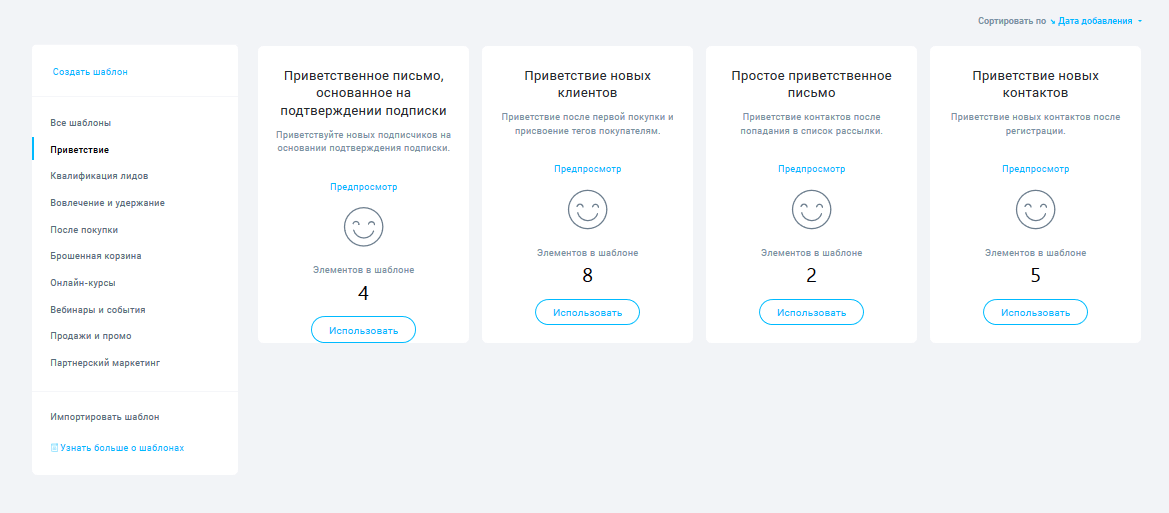Go to После покупки category
Viewport: 1169px width, 513px height.
[84, 230]
